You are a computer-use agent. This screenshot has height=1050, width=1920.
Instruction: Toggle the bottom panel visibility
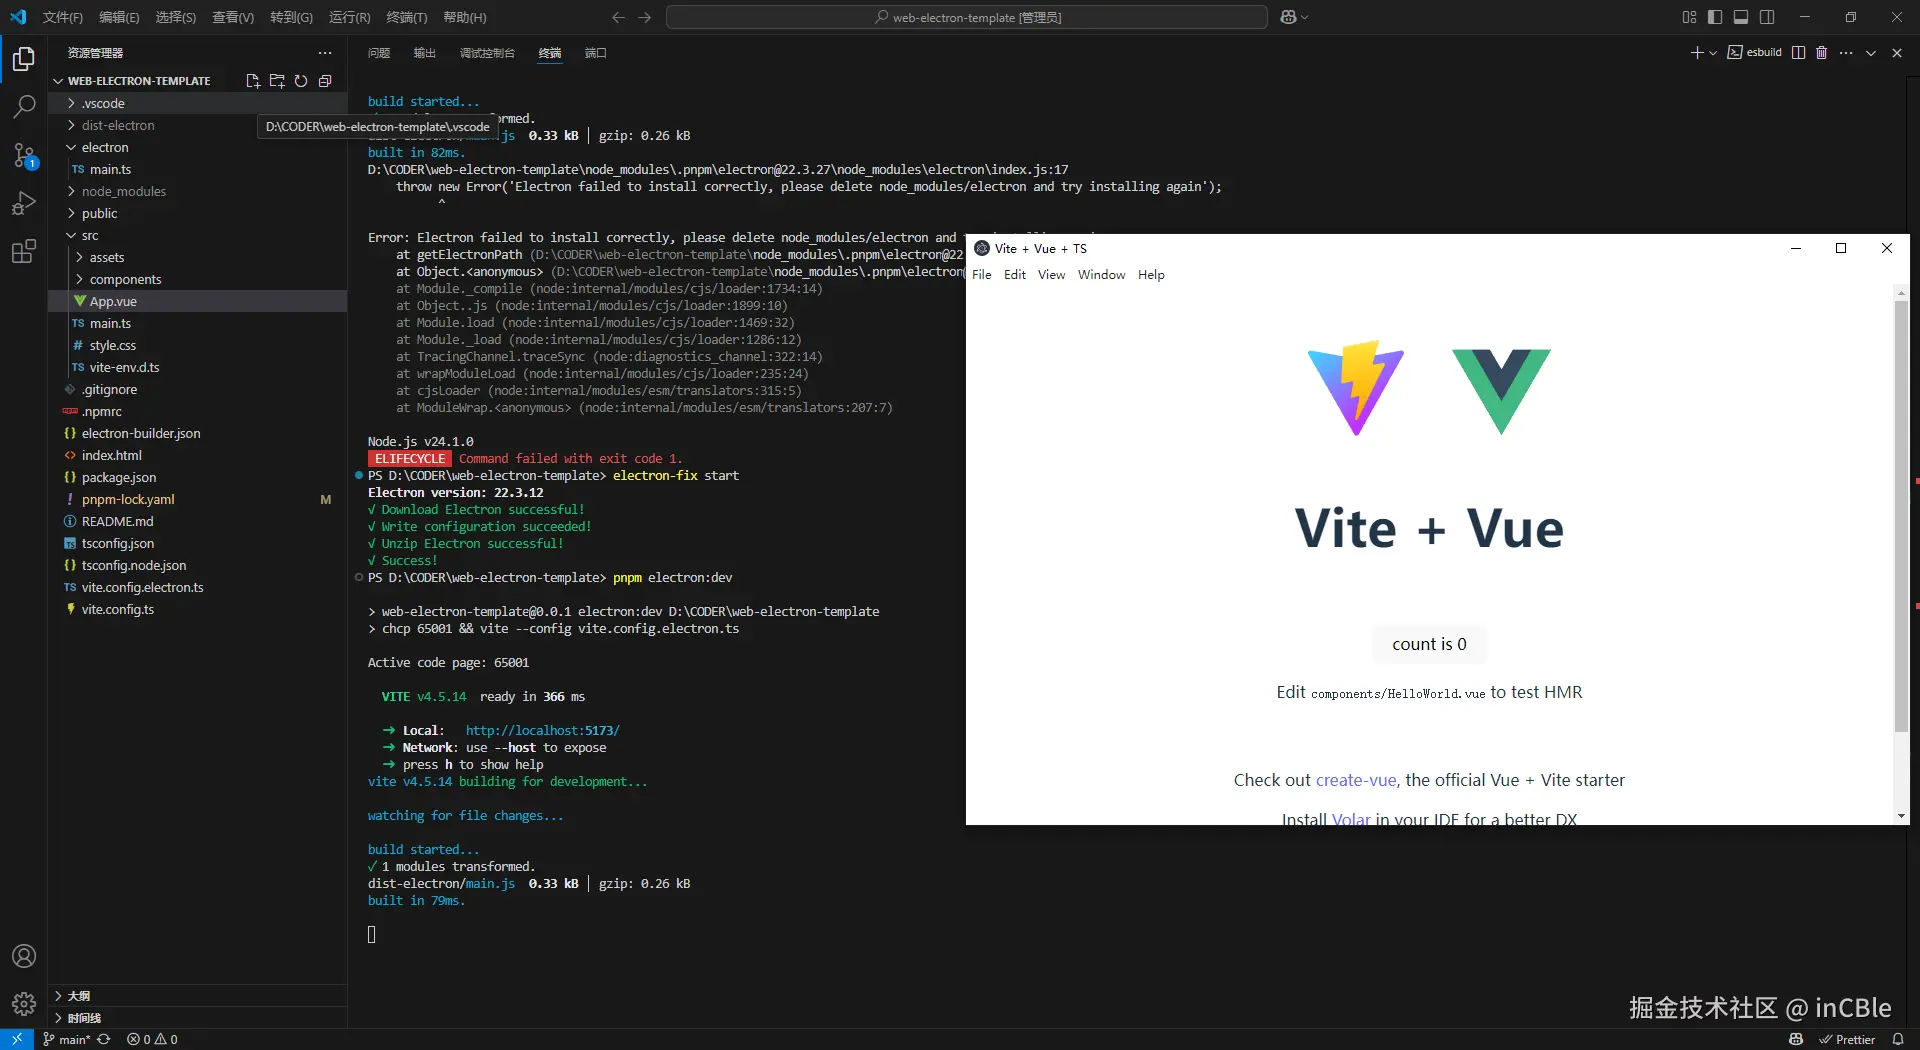1741,17
